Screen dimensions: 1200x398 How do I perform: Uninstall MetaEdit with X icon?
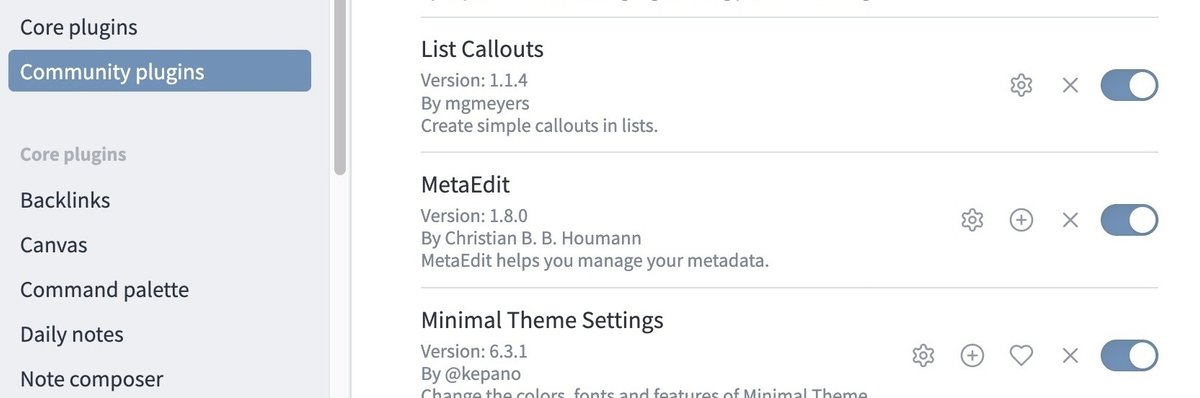[1070, 220]
